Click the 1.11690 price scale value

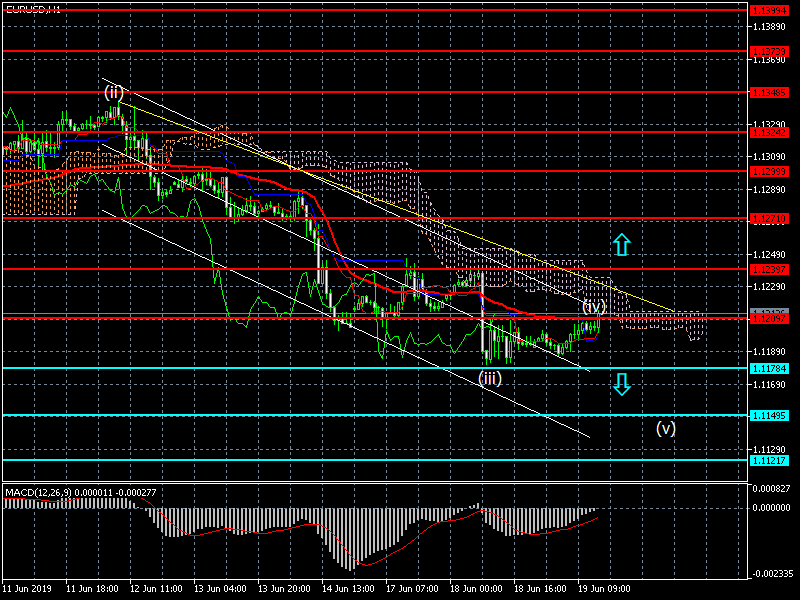769,385
